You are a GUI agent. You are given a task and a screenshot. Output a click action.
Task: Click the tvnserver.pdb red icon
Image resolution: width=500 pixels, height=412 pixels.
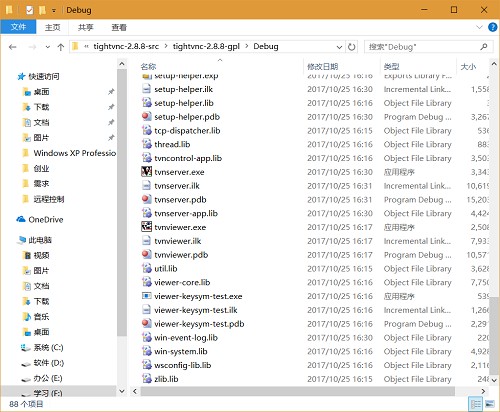[146, 199]
